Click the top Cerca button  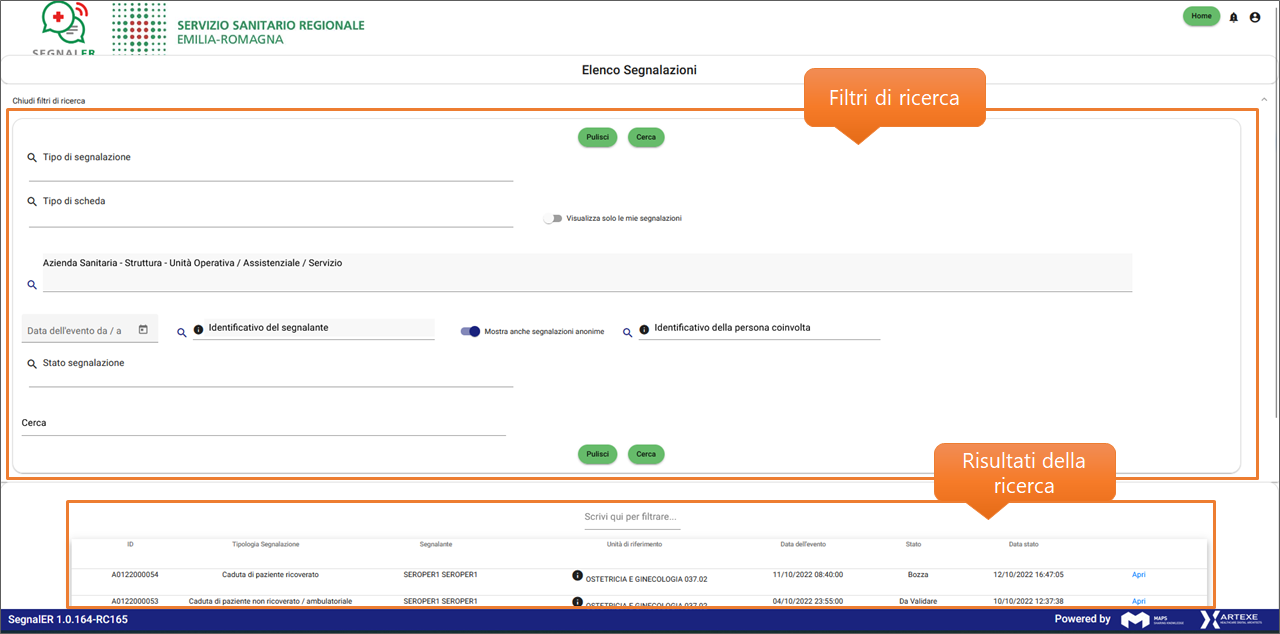646,137
